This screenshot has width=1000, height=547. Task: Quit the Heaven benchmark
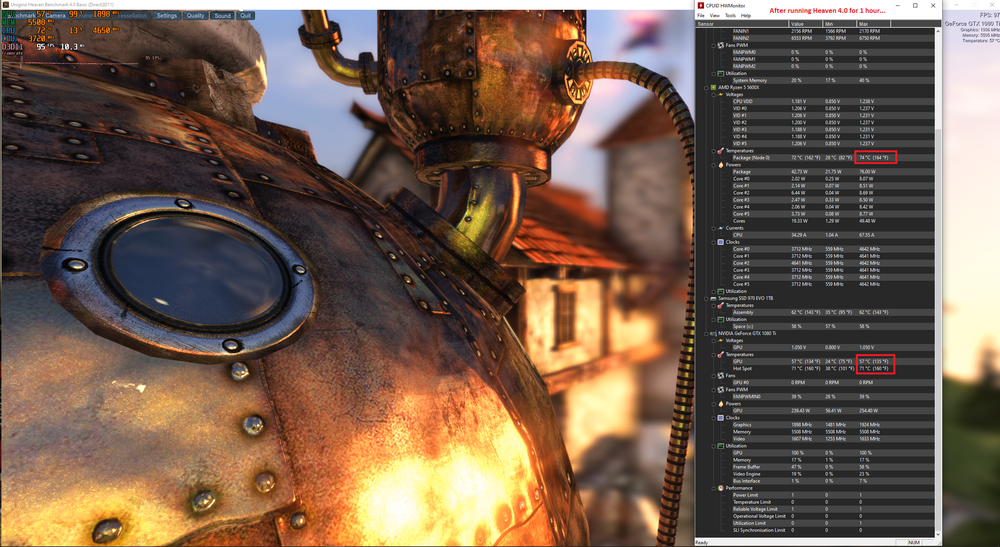[x=246, y=15]
